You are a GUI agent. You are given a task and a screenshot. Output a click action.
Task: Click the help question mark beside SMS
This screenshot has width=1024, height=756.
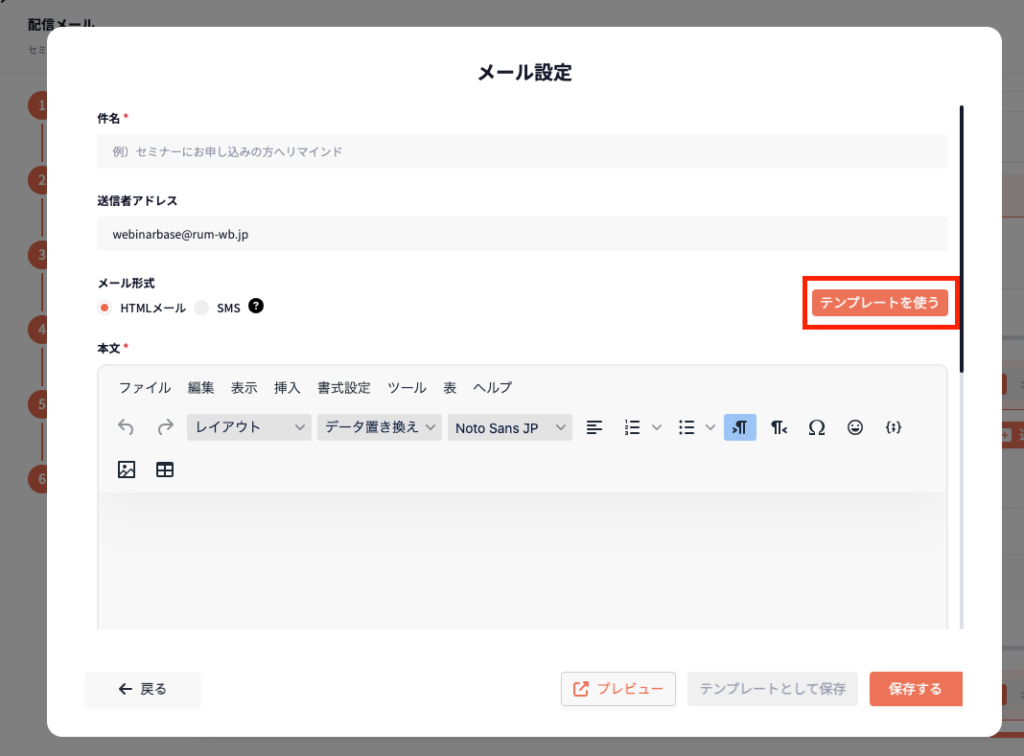tap(256, 307)
